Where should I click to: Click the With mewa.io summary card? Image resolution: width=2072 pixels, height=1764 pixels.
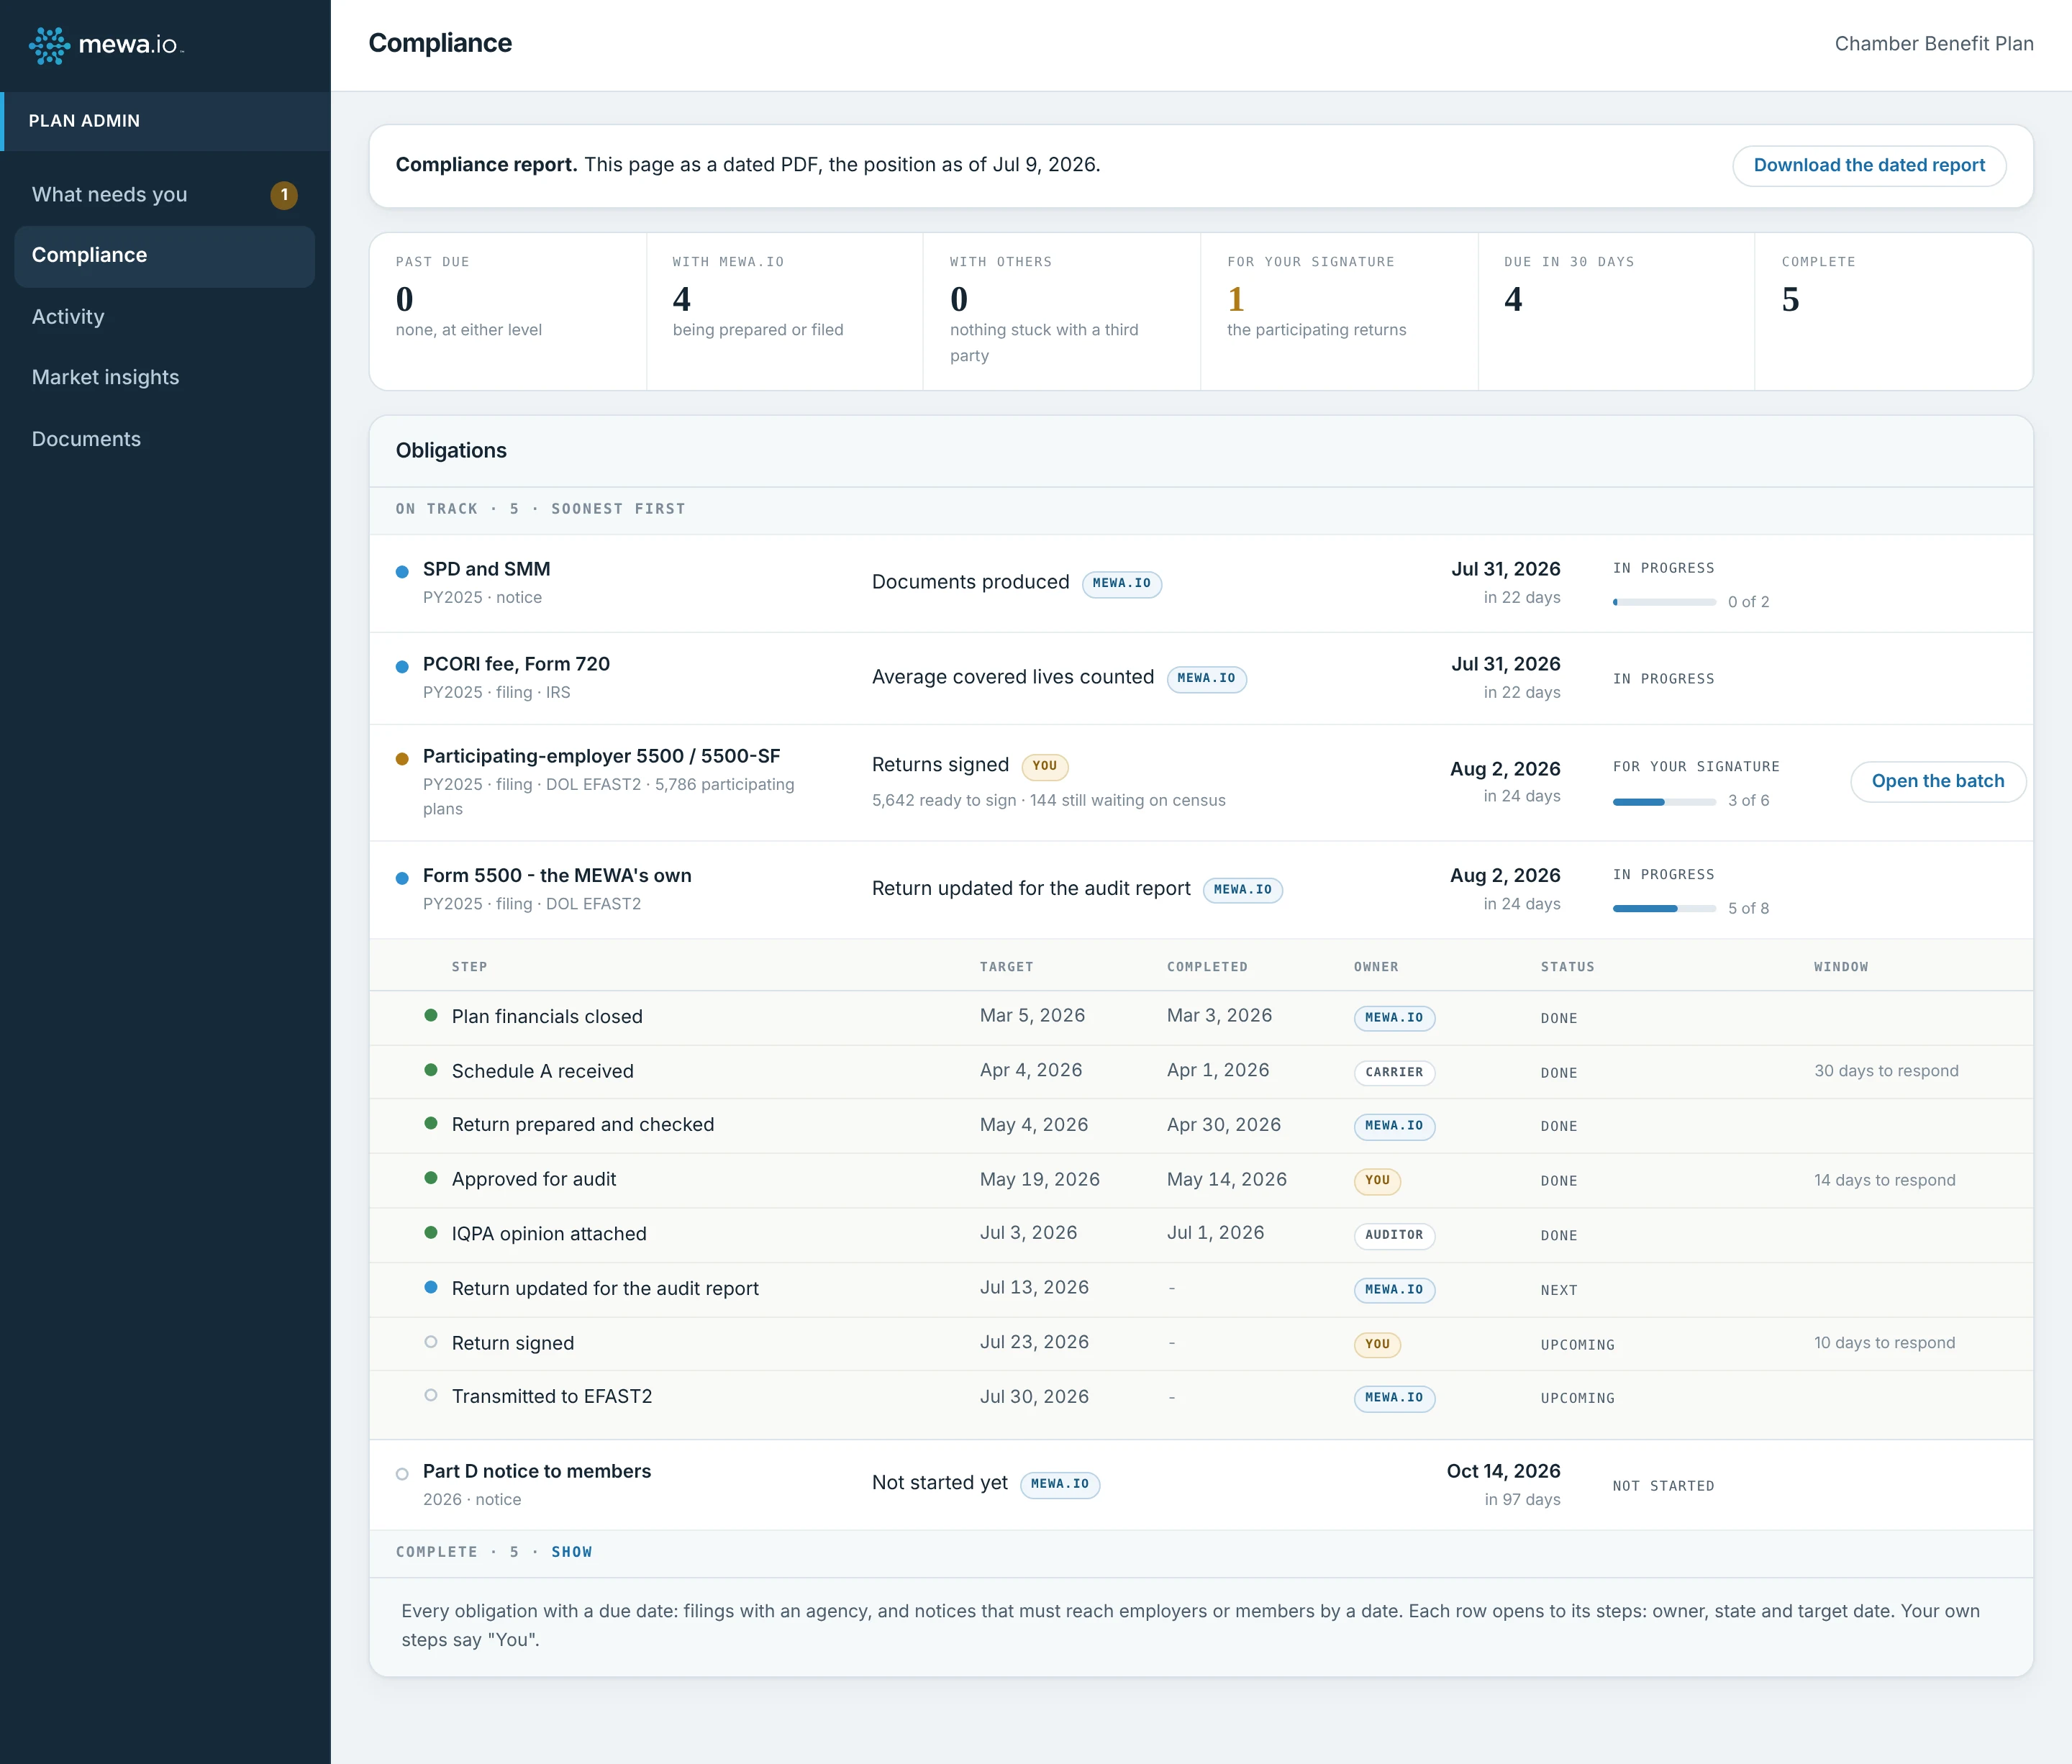point(785,311)
